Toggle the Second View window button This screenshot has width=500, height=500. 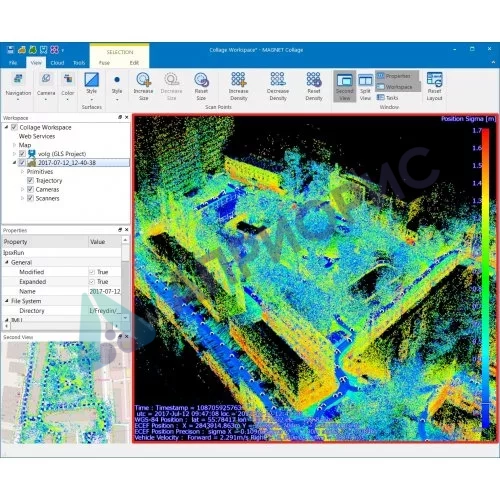tap(345, 87)
